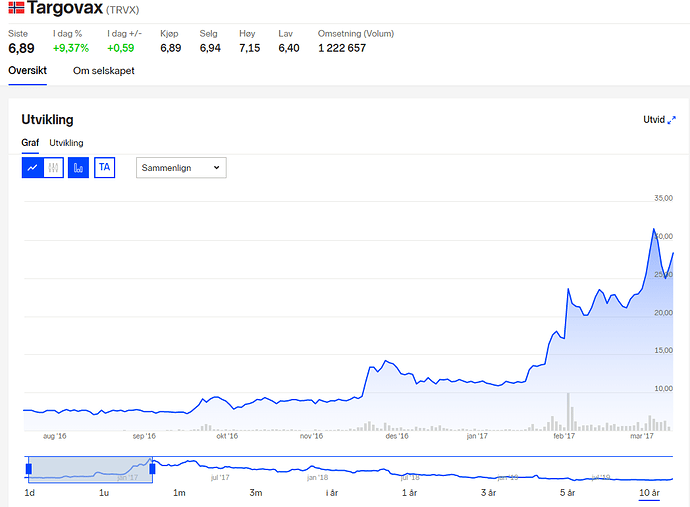Click the Omsetning (Volum) label

pos(356,33)
